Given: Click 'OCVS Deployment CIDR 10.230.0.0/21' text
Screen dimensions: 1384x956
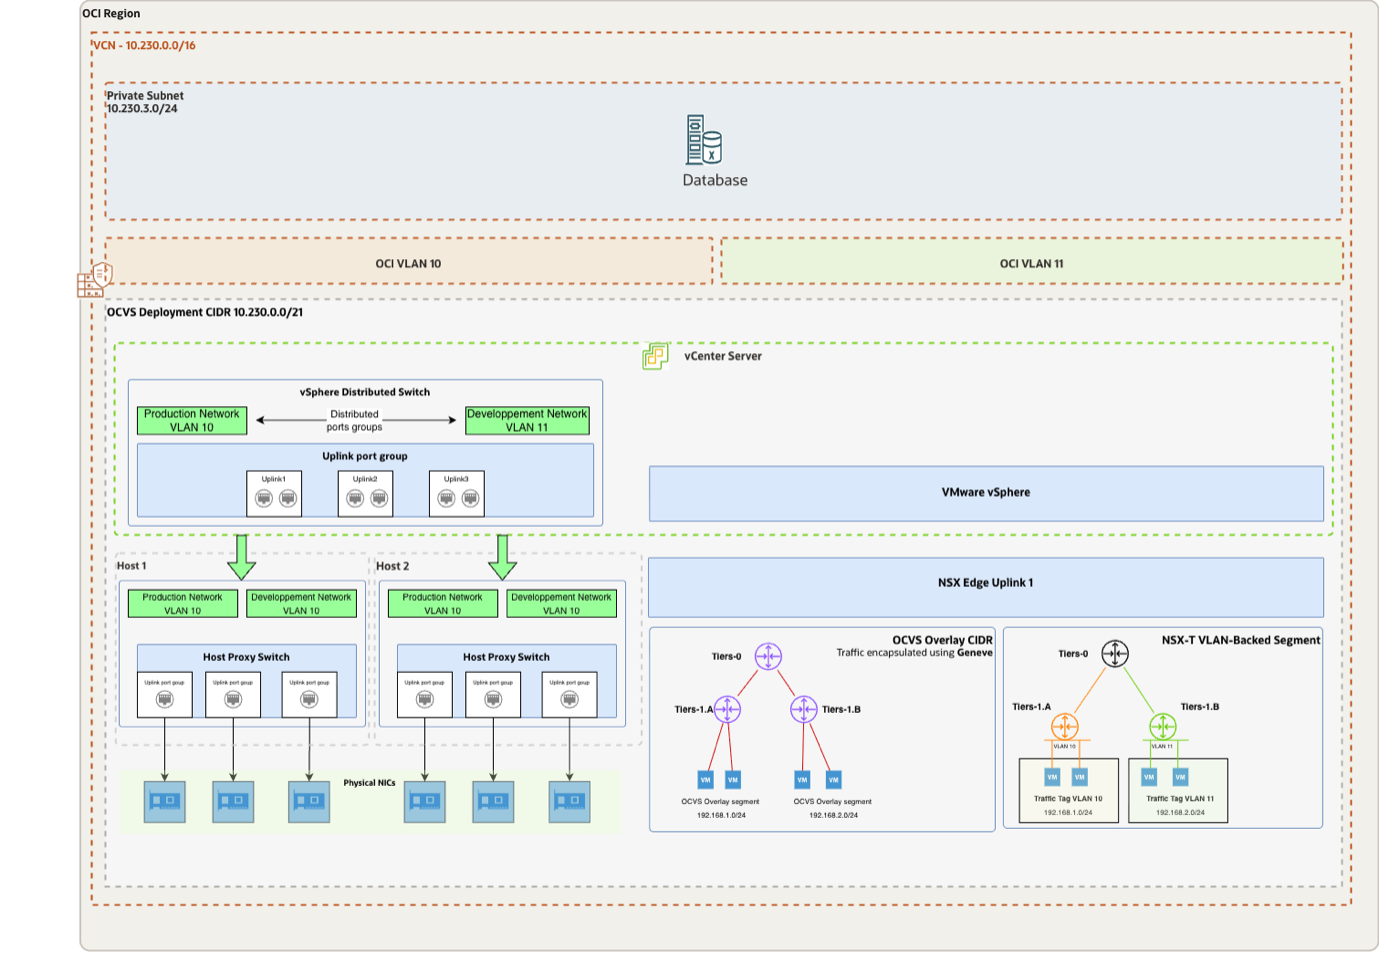Looking at the screenshot, I should point(205,312).
